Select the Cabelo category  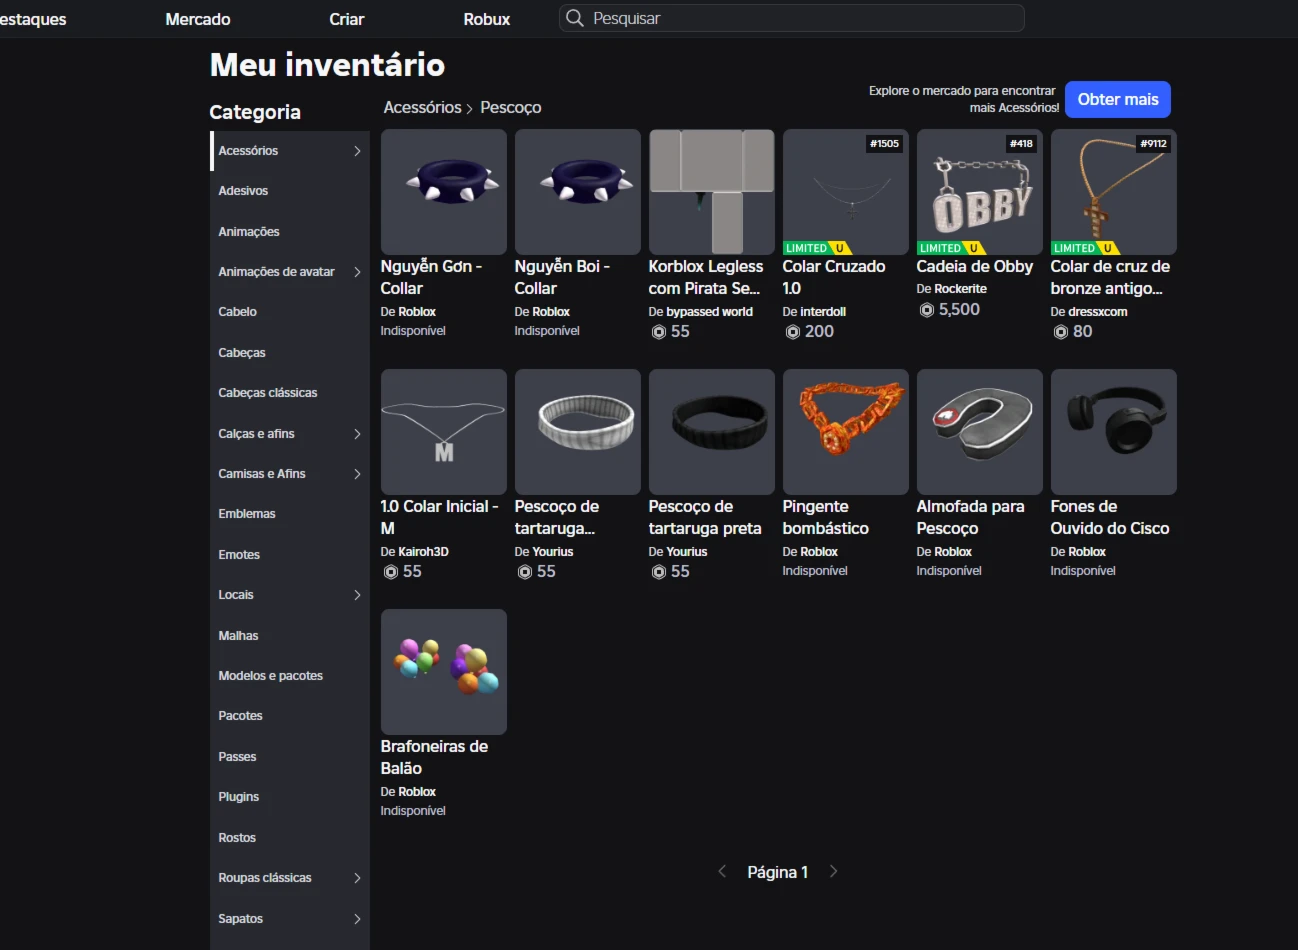click(x=289, y=312)
